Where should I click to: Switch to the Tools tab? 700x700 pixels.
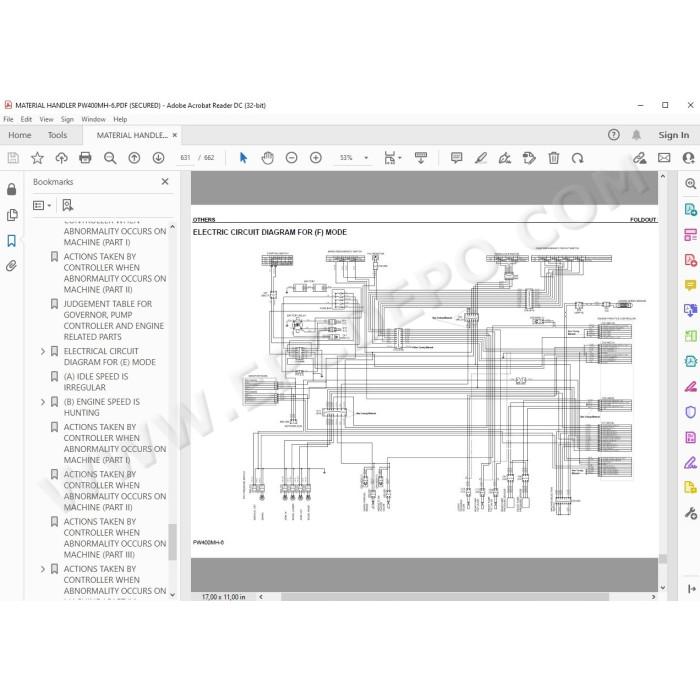tap(57, 135)
